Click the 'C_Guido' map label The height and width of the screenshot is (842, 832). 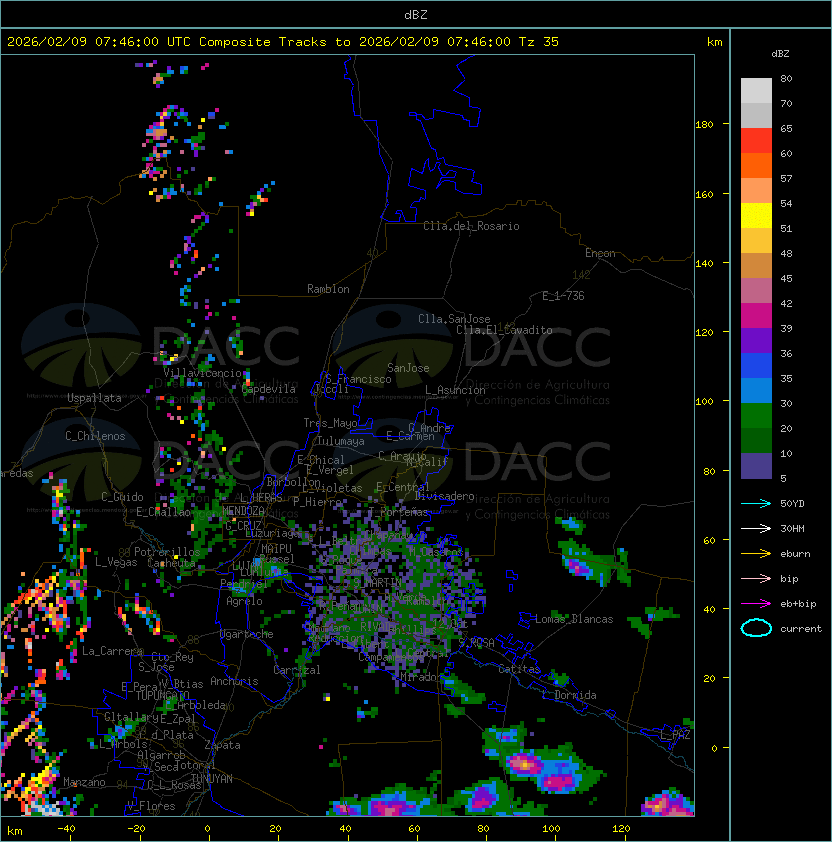(x=122, y=497)
